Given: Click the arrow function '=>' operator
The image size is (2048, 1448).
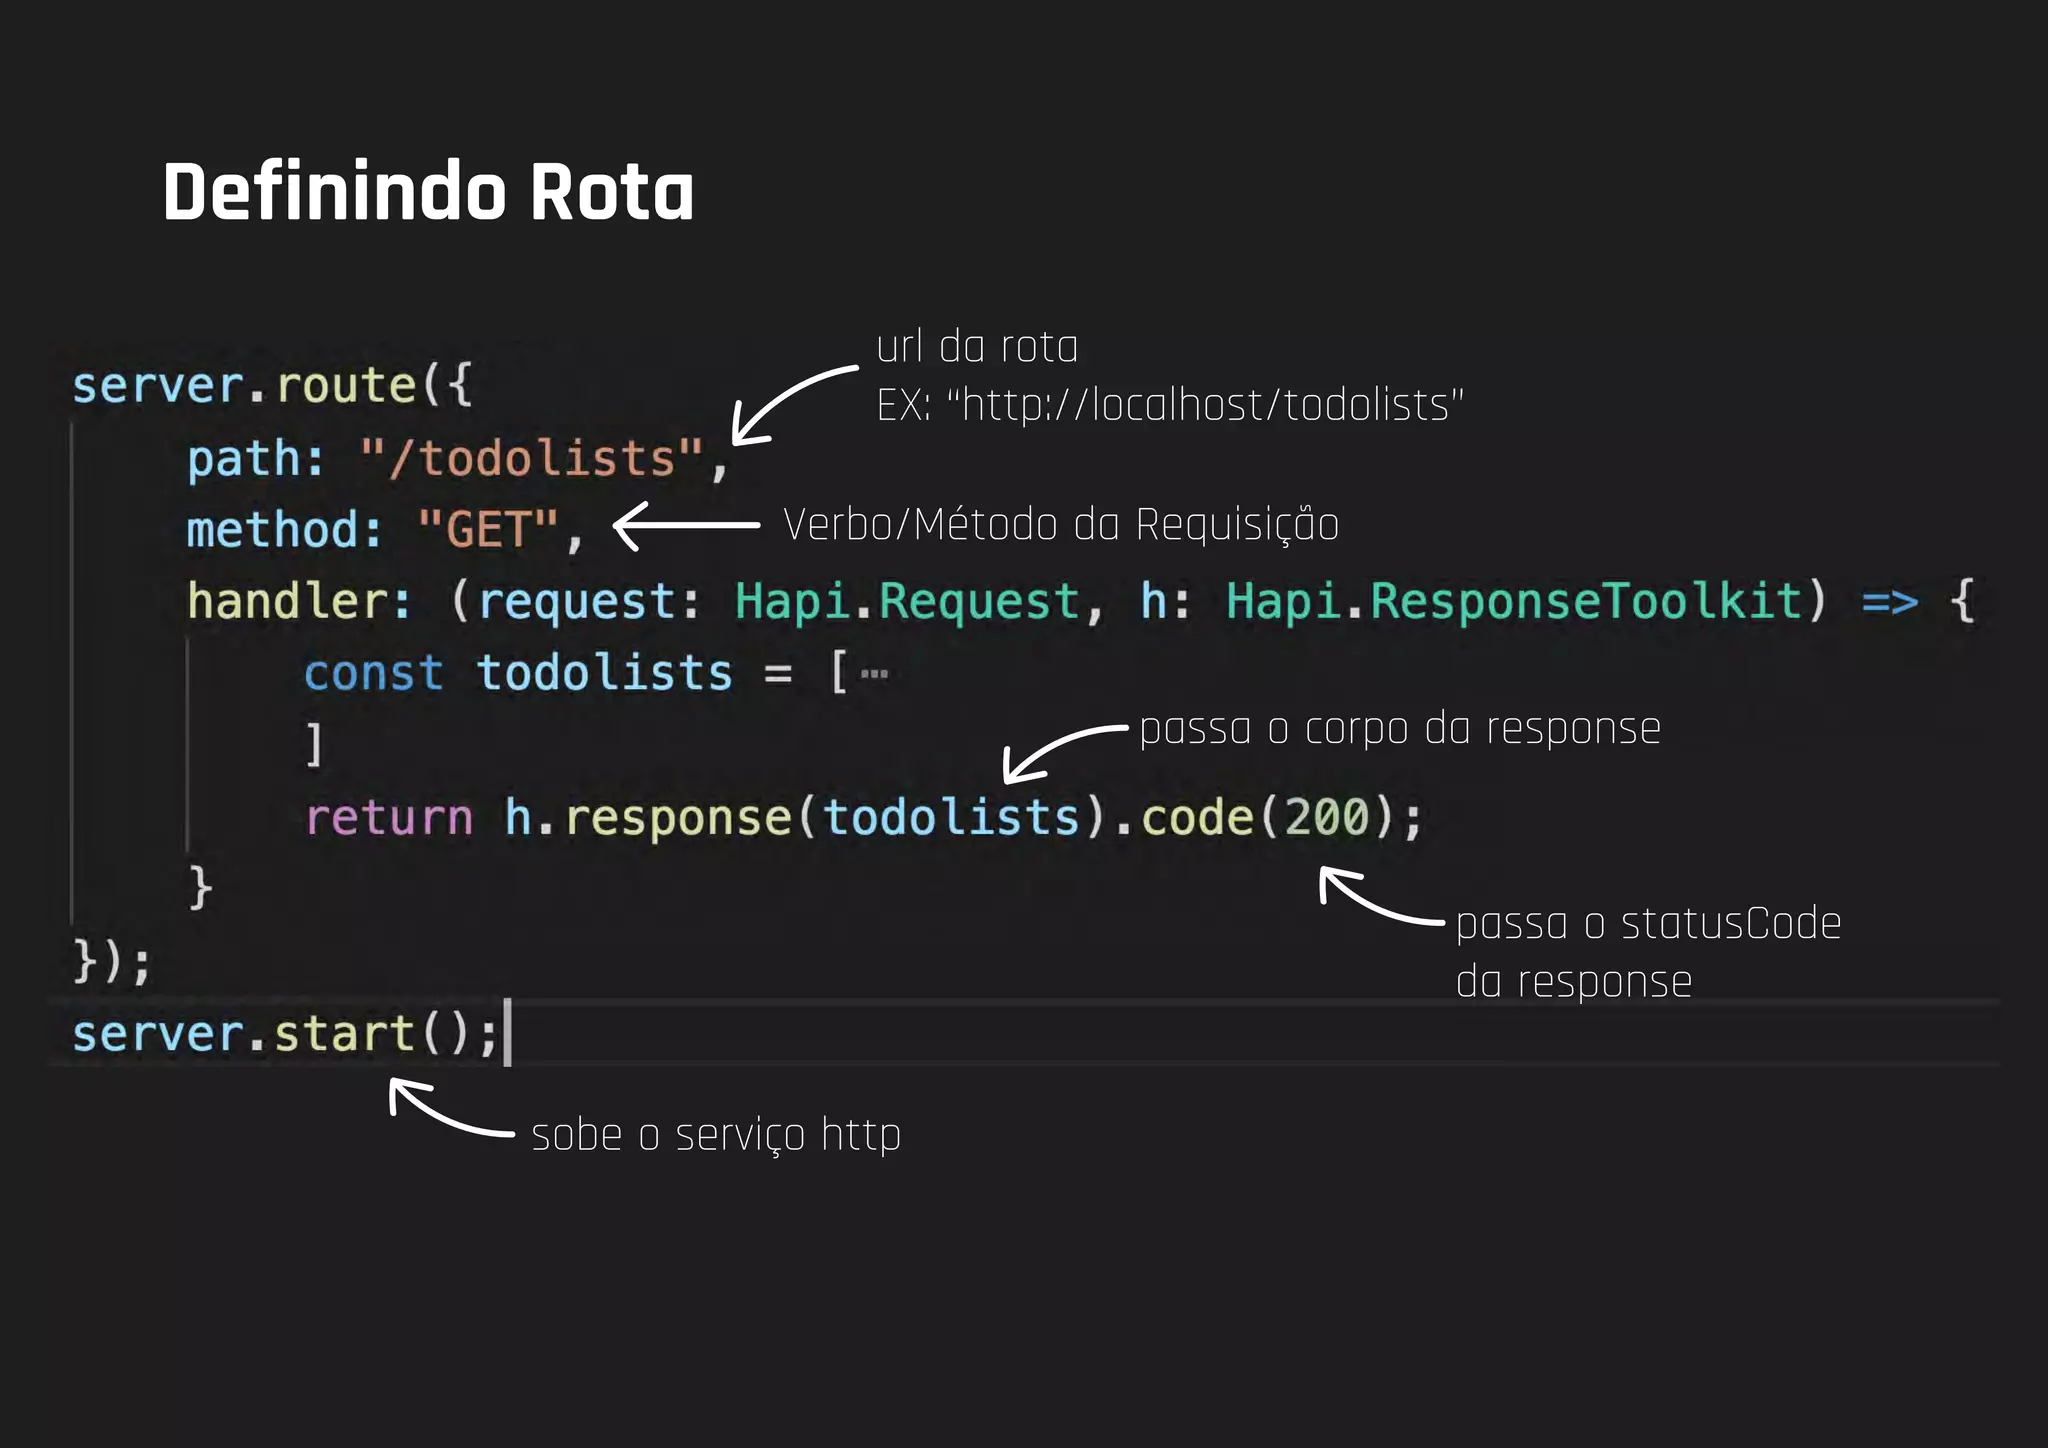Looking at the screenshot, I should (1890, 602).
